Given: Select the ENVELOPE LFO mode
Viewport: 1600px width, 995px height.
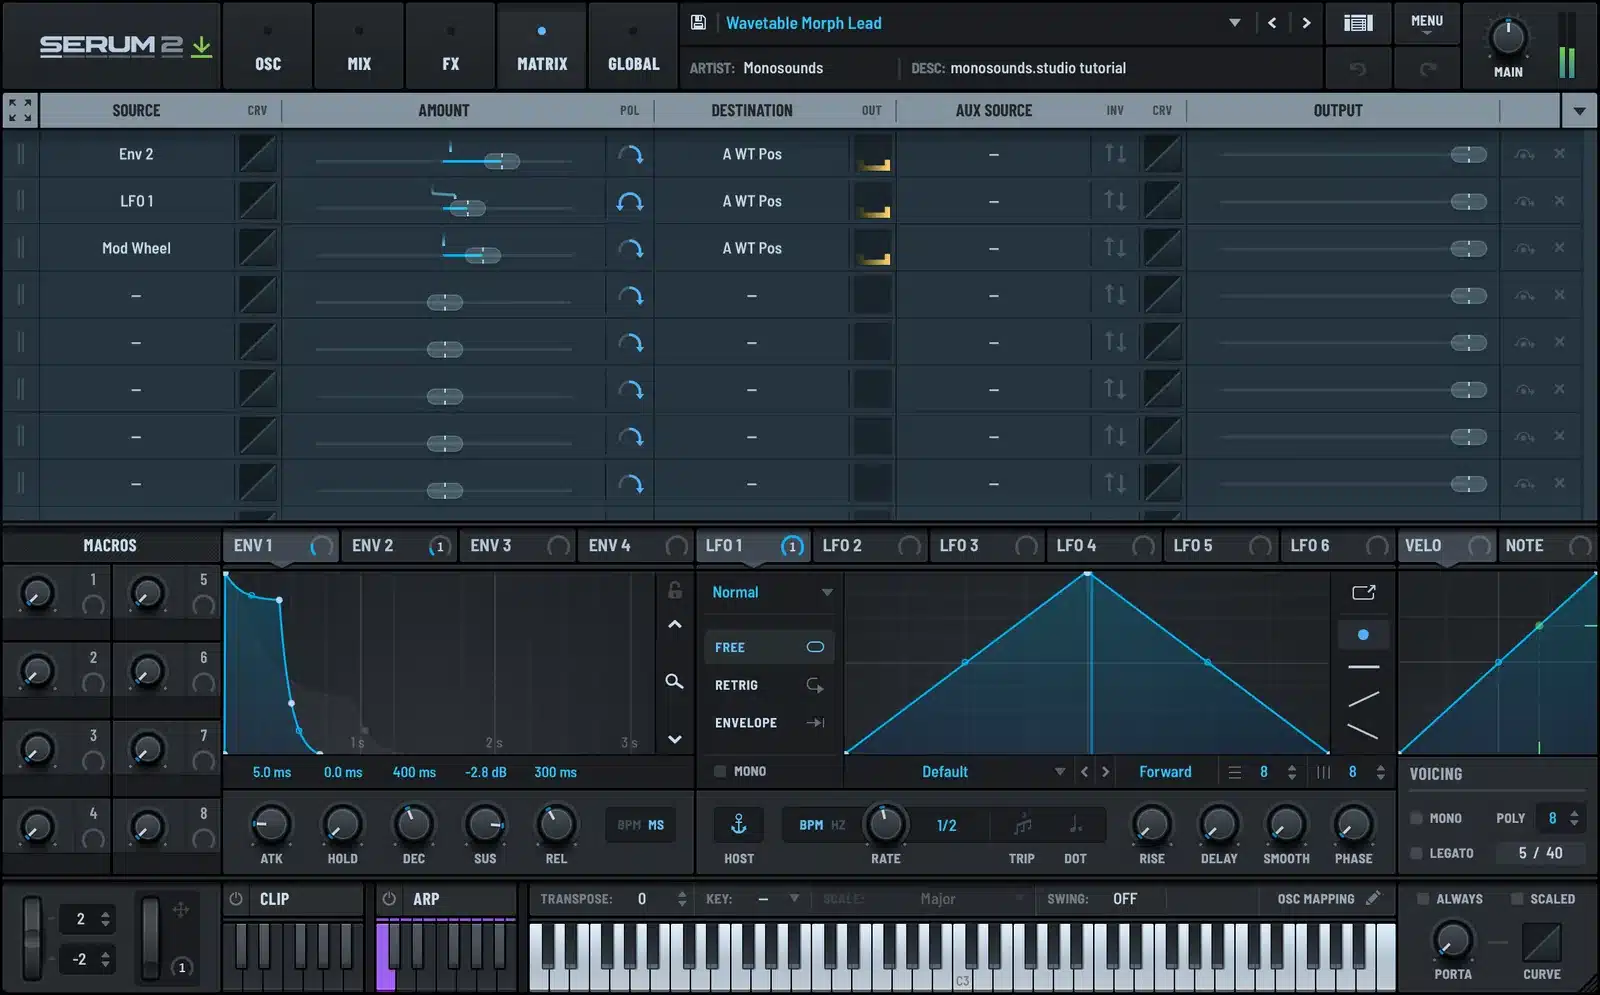Looking at the screenshot, I should pyautogui.click(x=769, y=722).
